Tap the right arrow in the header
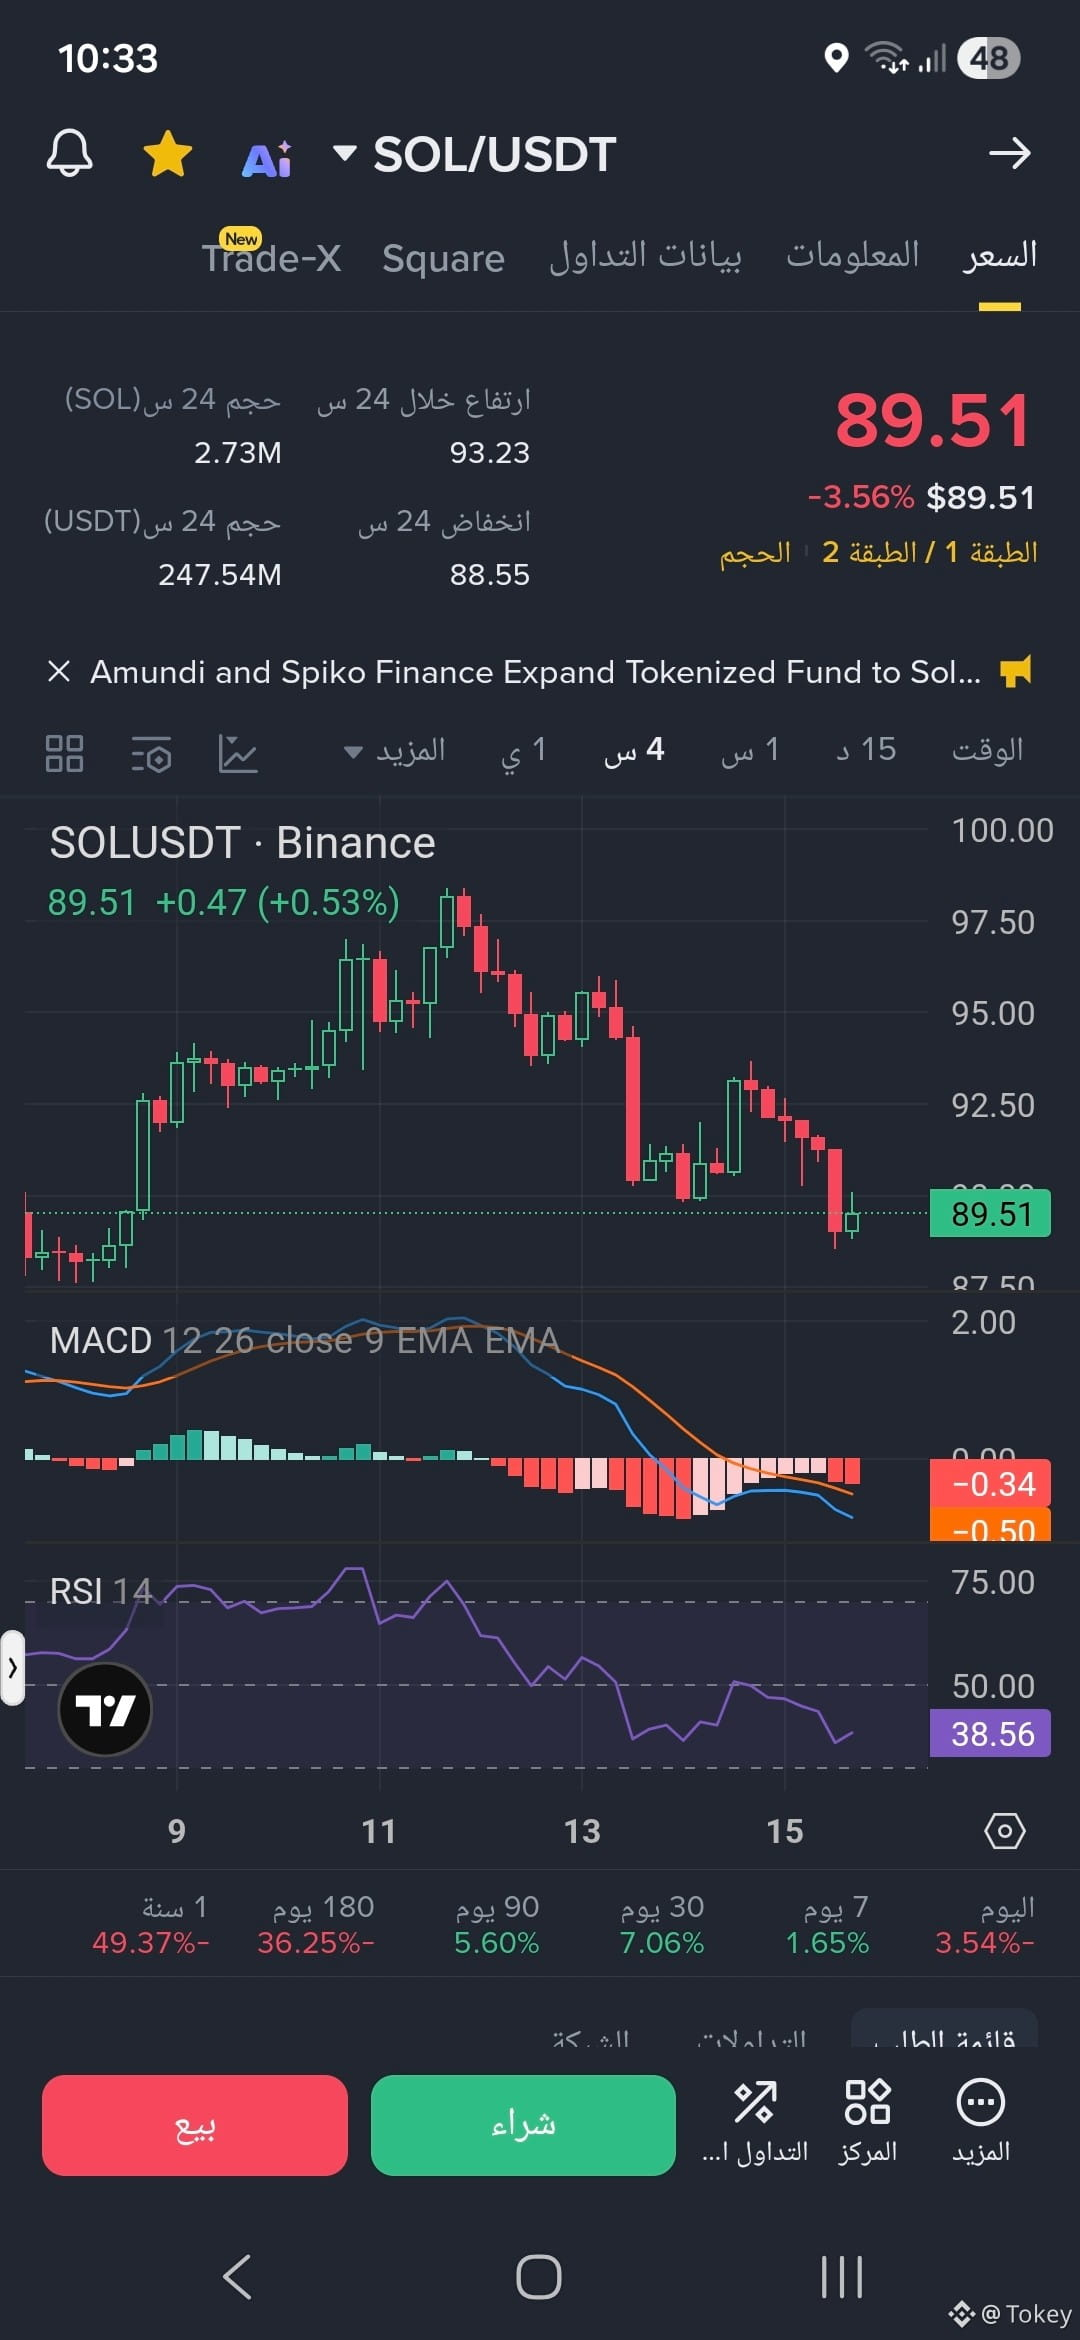The width and height of the screenshot is (1080, 2340). 1009,153
